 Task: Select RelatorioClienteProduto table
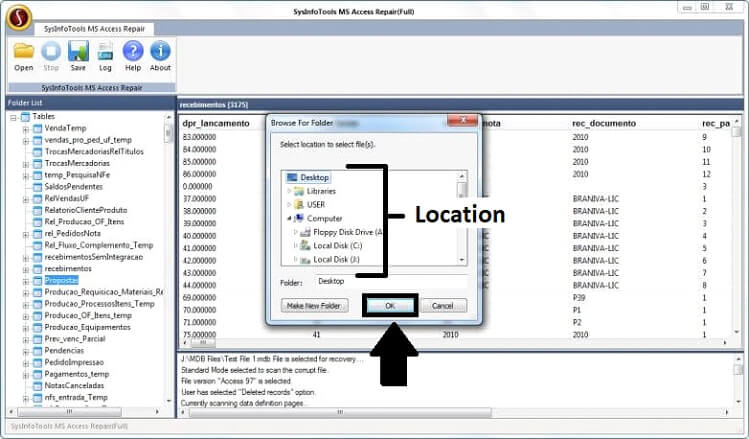coord(86,210)
